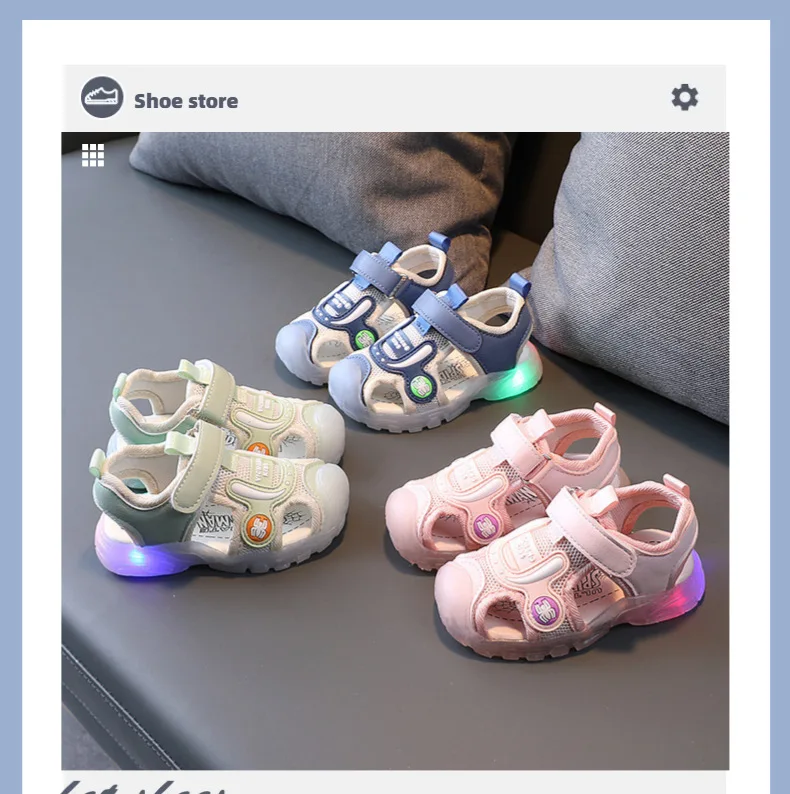Select the pink sandals pair
The width and height of the screenshot is (790, 794).
click(x=544, y=532)
